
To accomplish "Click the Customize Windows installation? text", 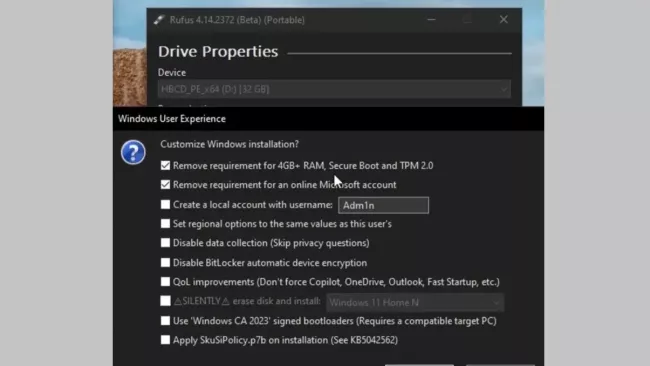I will point(230,144).
